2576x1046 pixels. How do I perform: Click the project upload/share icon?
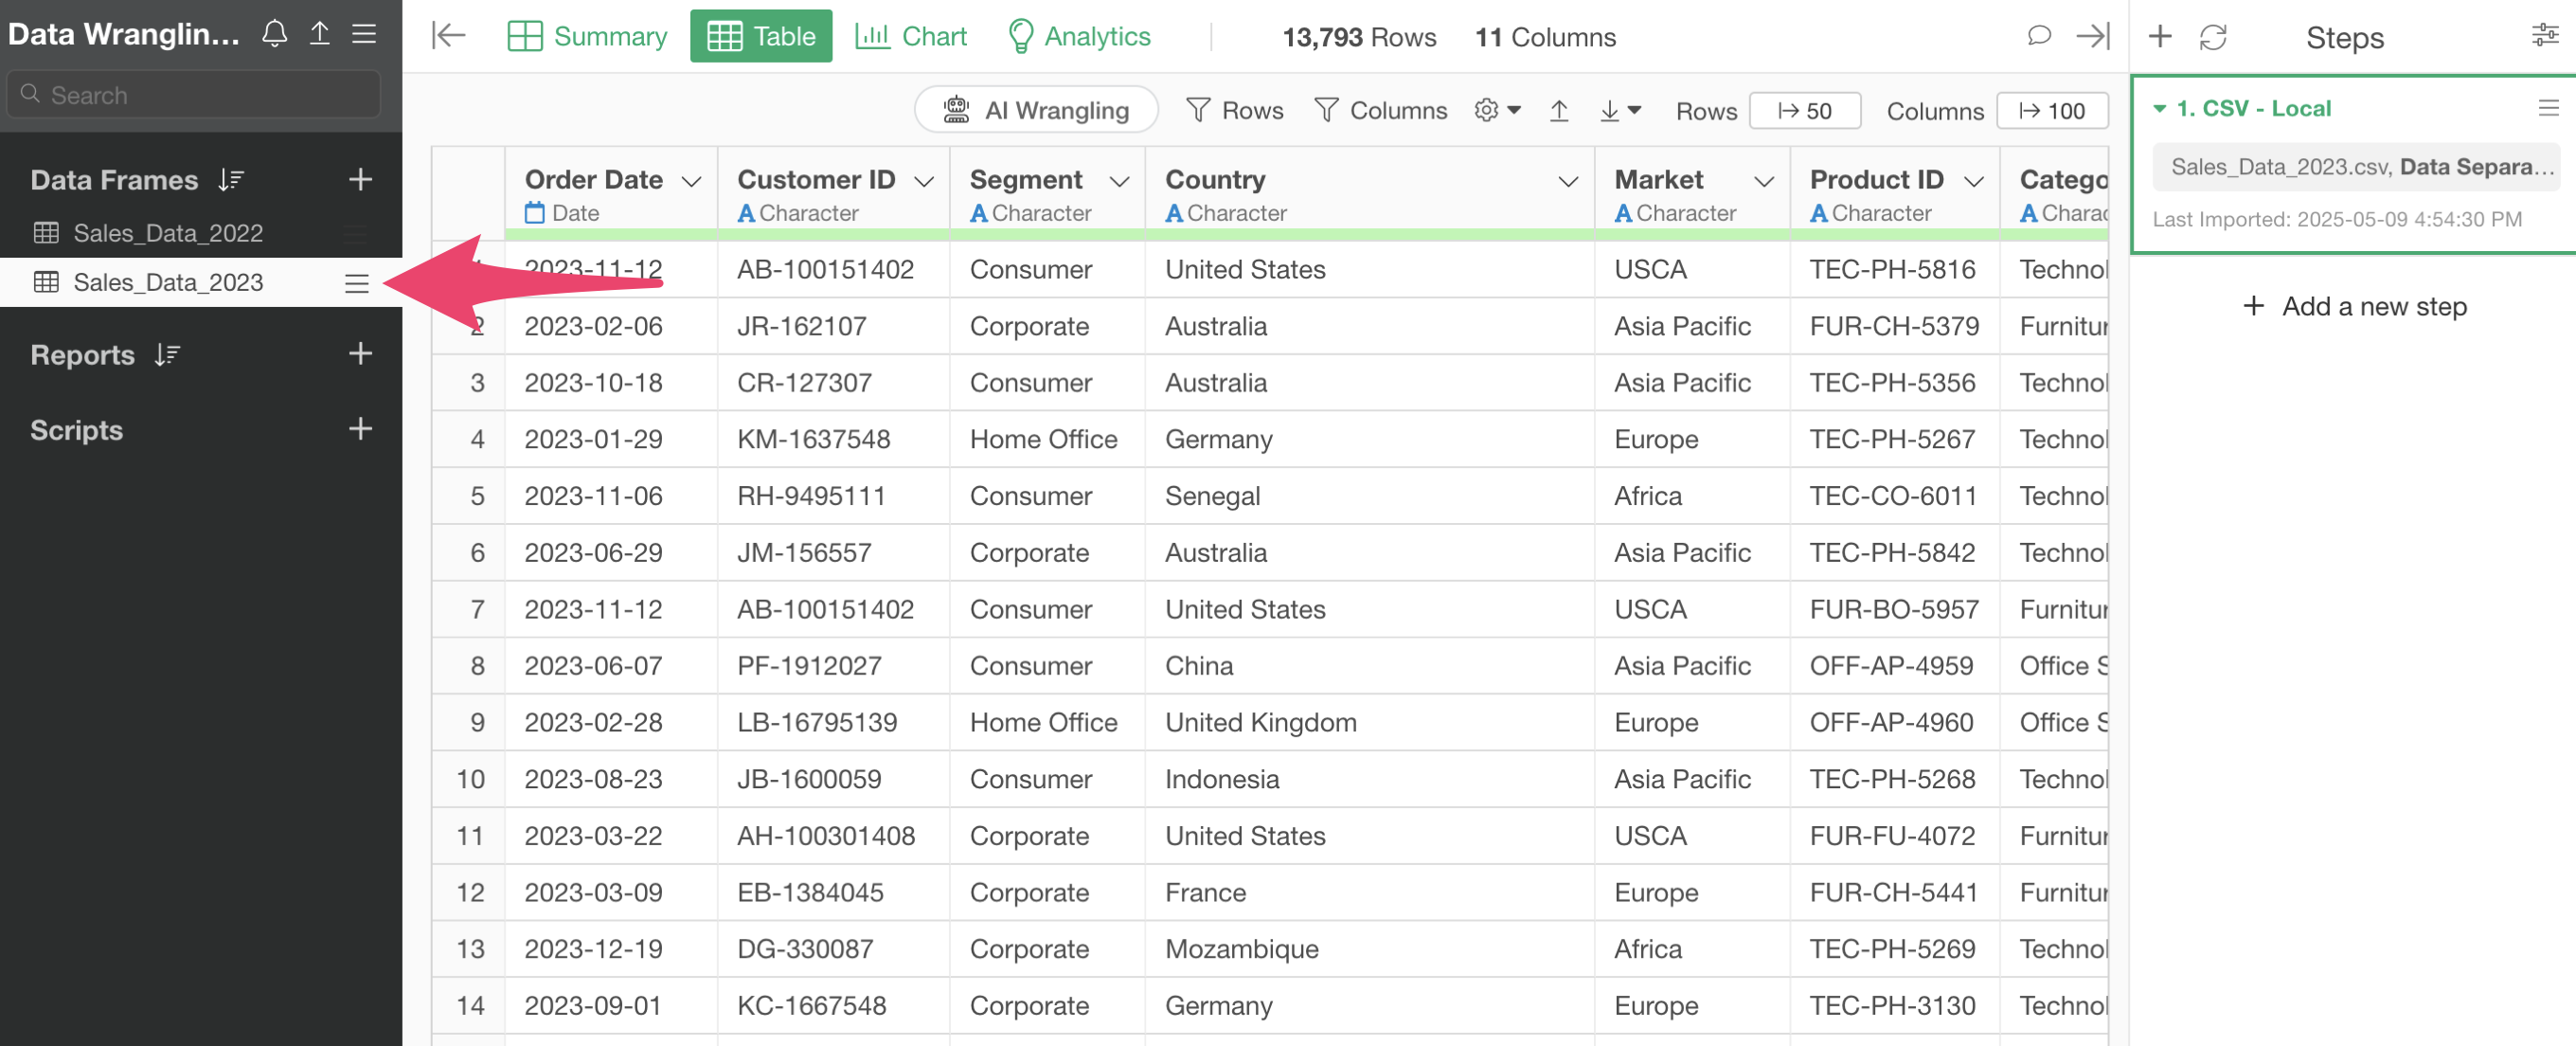pos(319,34)
